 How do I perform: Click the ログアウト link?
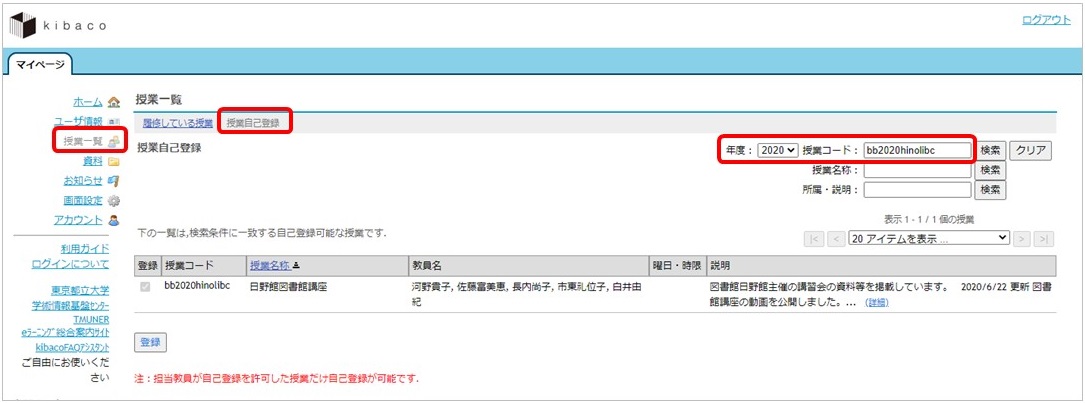pos(1046,20)
